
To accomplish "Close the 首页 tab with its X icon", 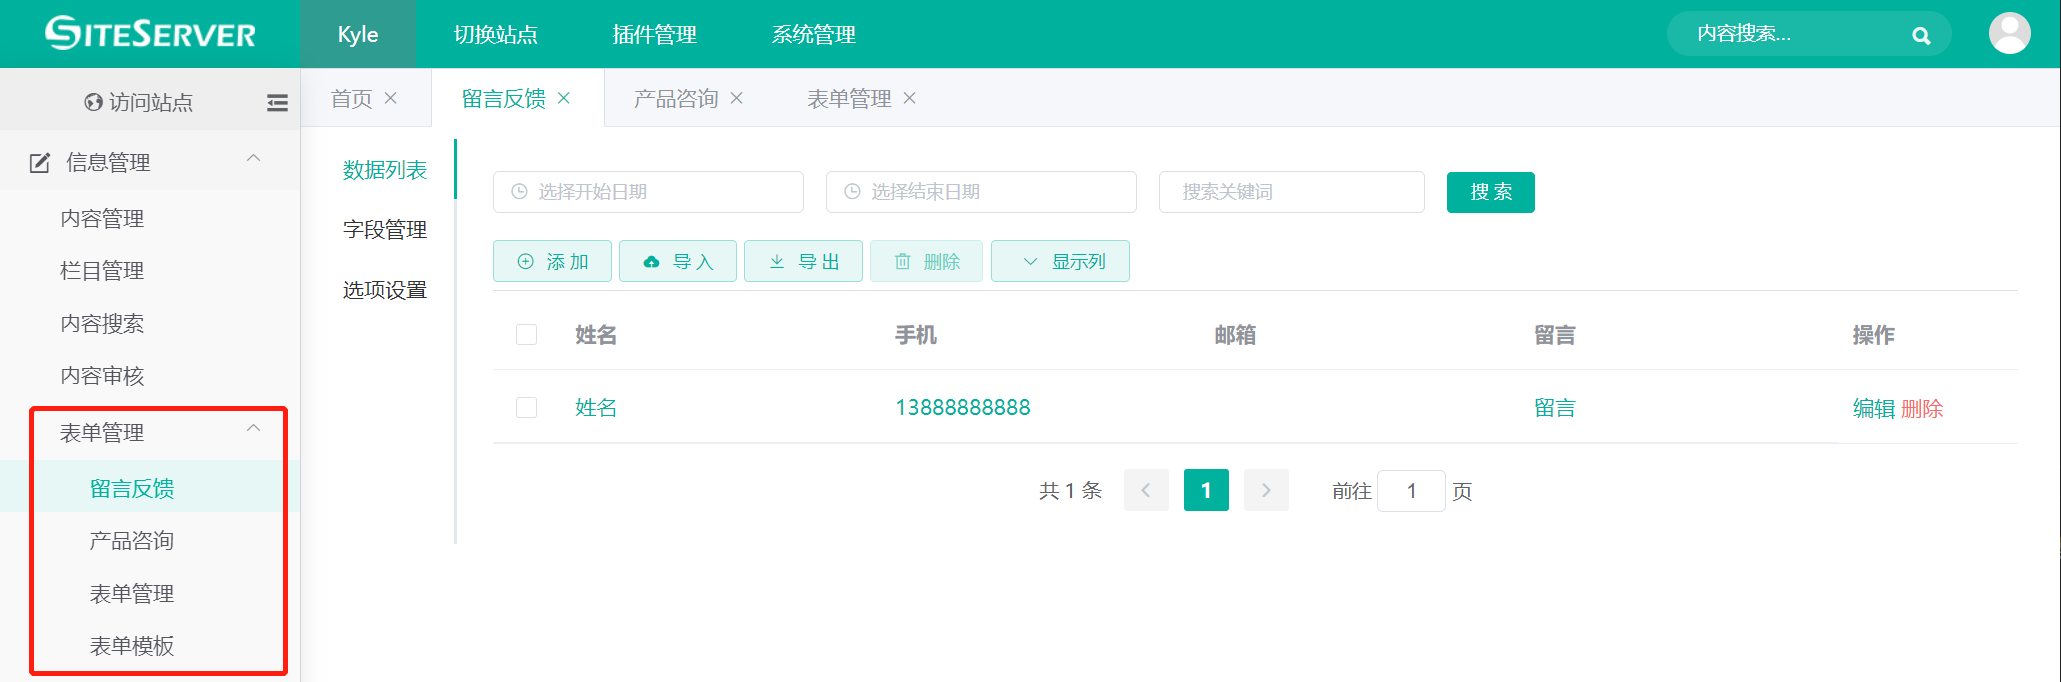I will tap(391, 98).
